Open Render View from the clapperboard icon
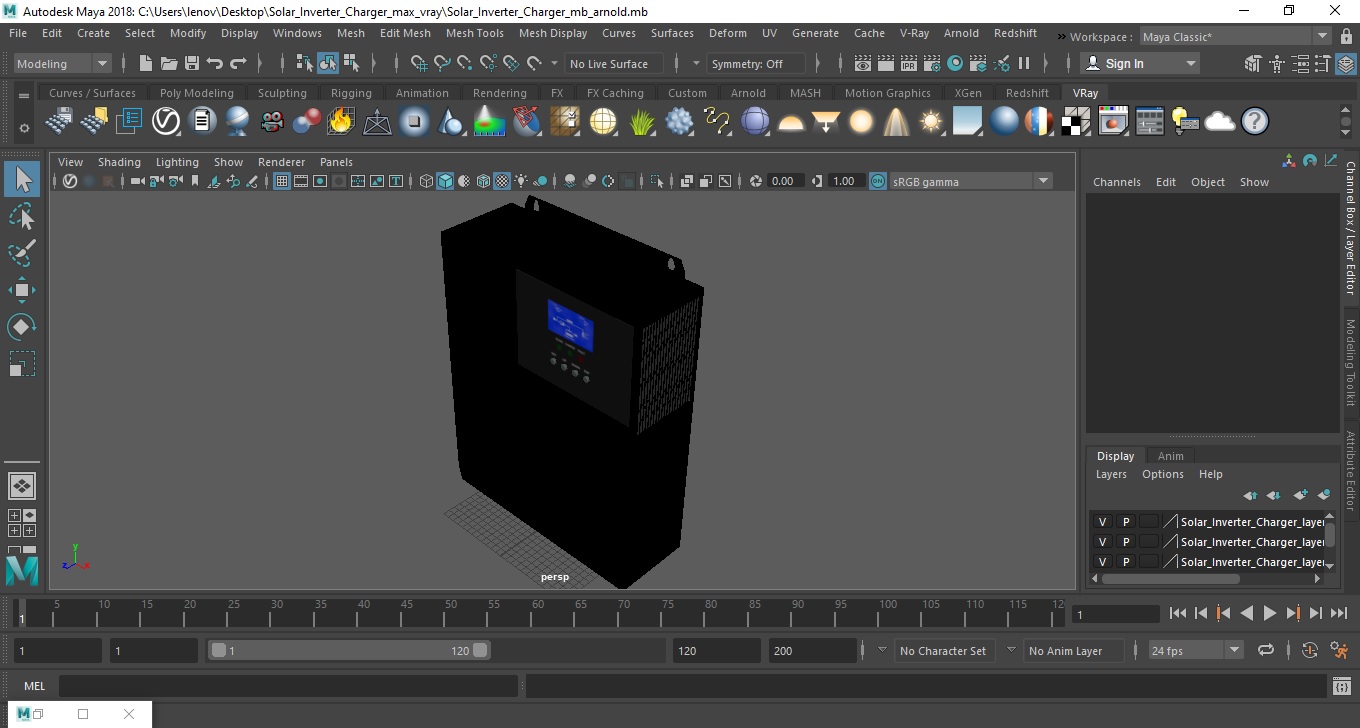 [863, 63]
